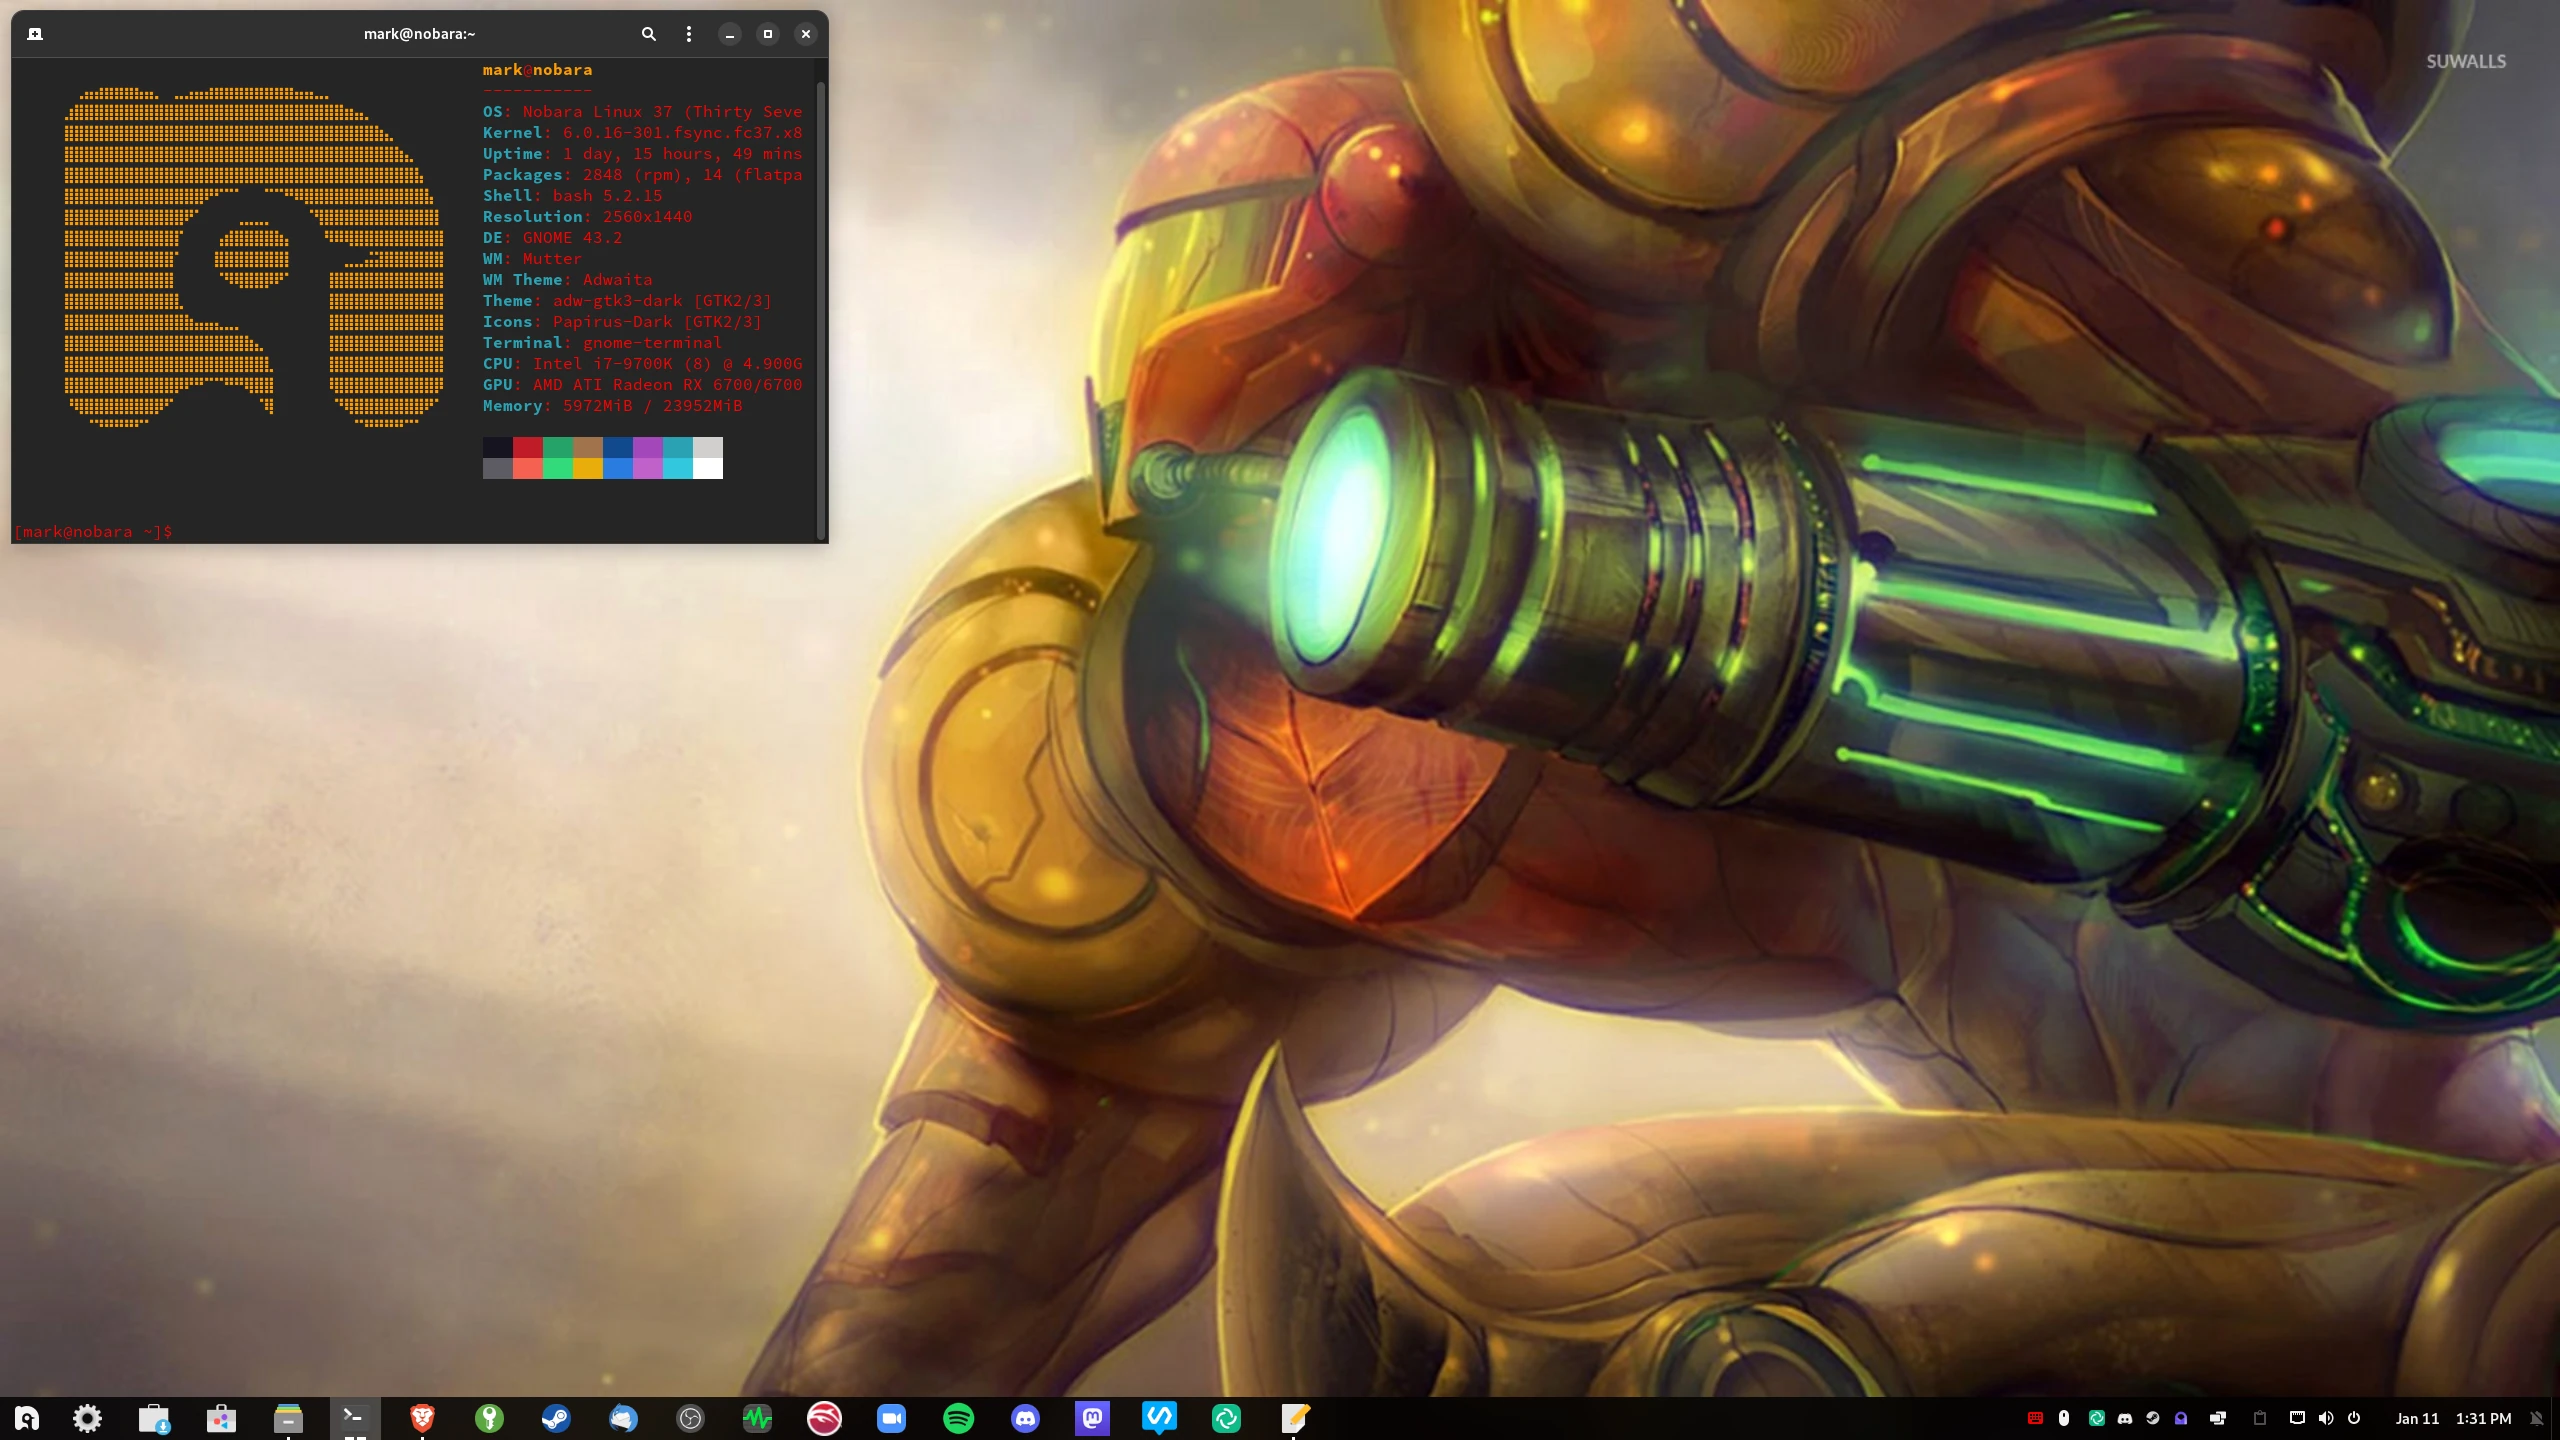Click the 'Icons: Papirus-Dark' line
This screenshot has width=2560, height=1440.
623,322
